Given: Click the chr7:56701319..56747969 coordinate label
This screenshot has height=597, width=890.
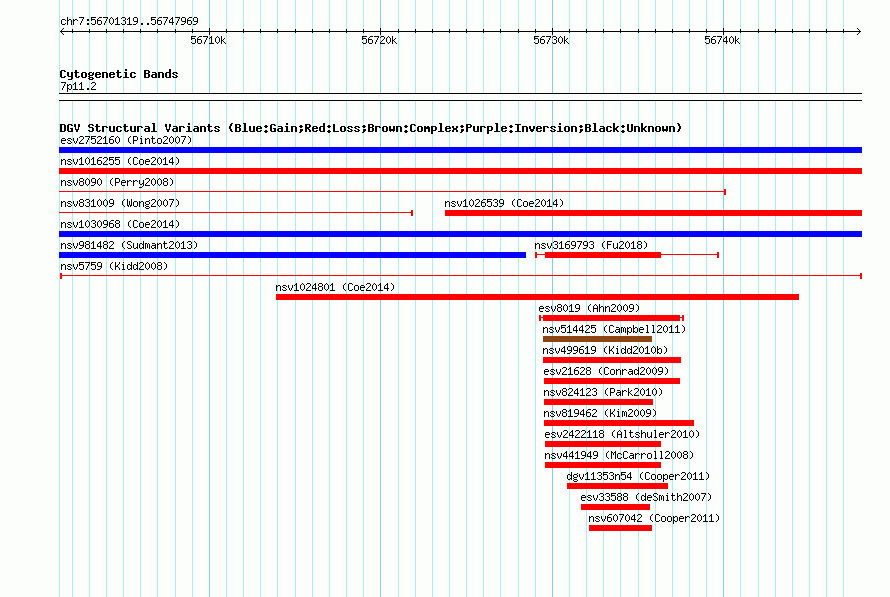Looking at the screenshot, I should (129, 21).
